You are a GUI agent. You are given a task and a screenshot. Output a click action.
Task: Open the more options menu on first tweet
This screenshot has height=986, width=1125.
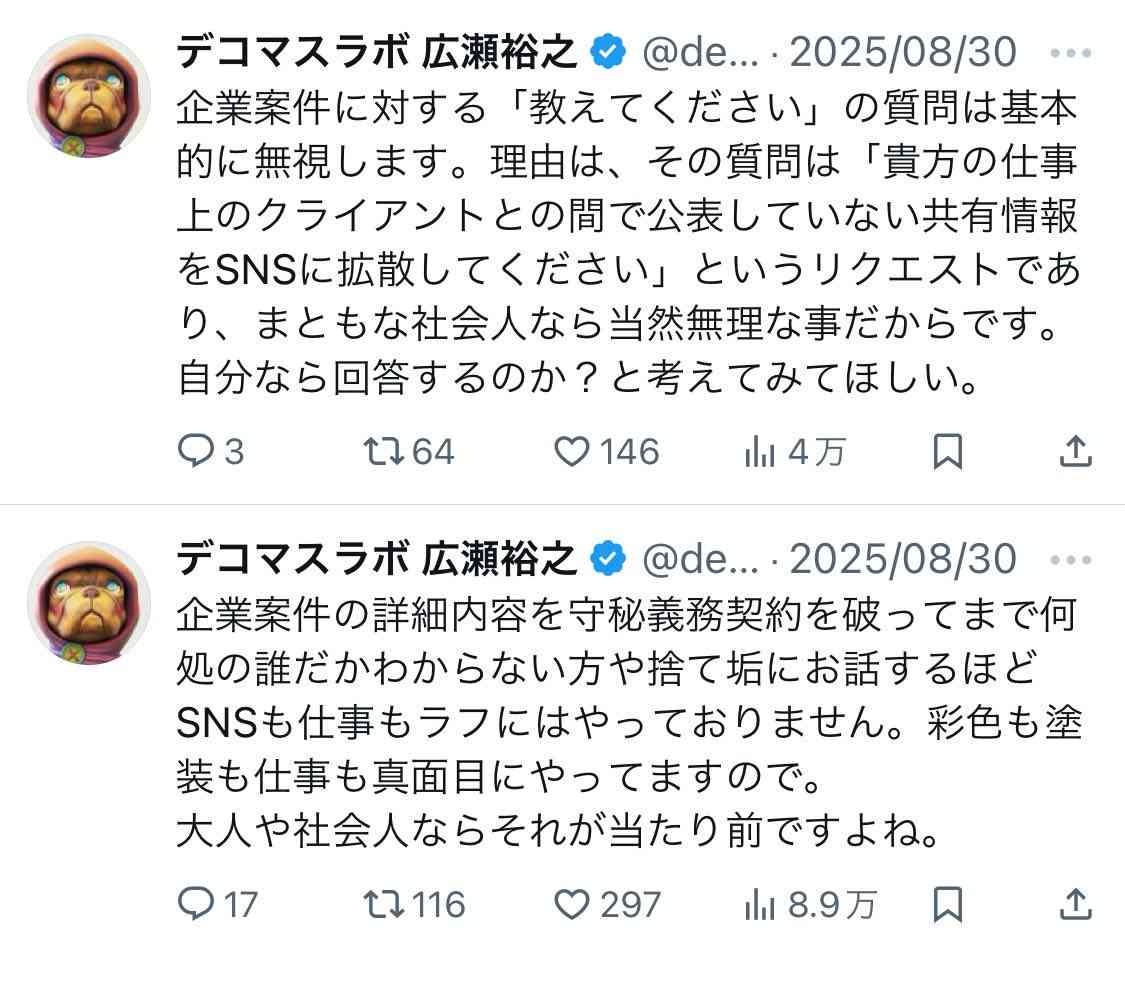[x=1073, y=53]
